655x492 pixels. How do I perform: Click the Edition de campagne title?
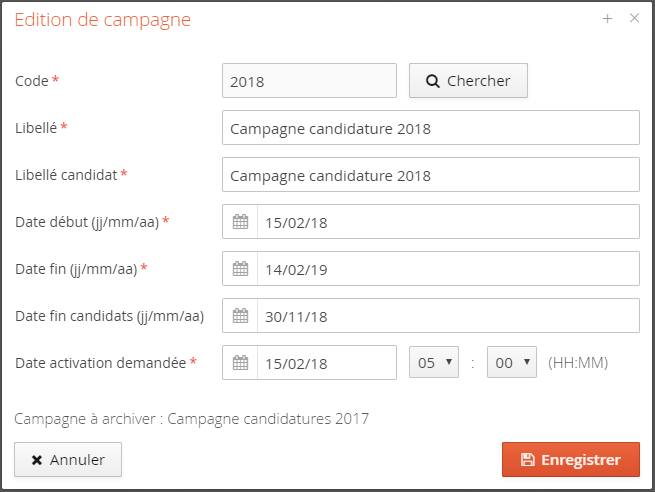(x=102, y=19)
